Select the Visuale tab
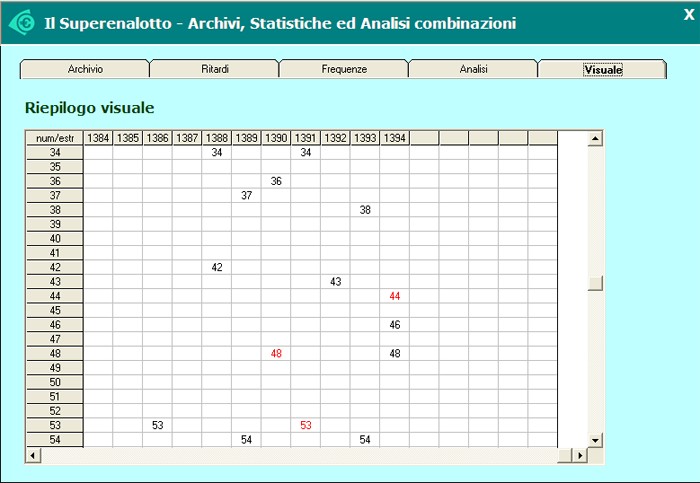Image resolution: width=700 pixels, height=483 pixels. click(x=603, y=69)
